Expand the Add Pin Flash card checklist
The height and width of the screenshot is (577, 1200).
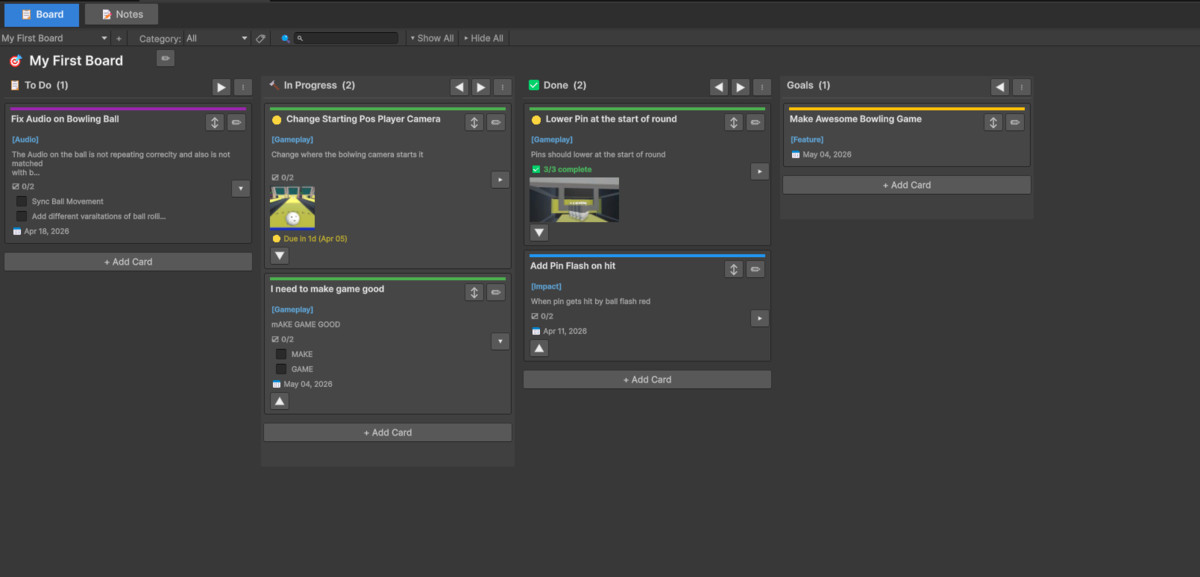tap(760, 318)
